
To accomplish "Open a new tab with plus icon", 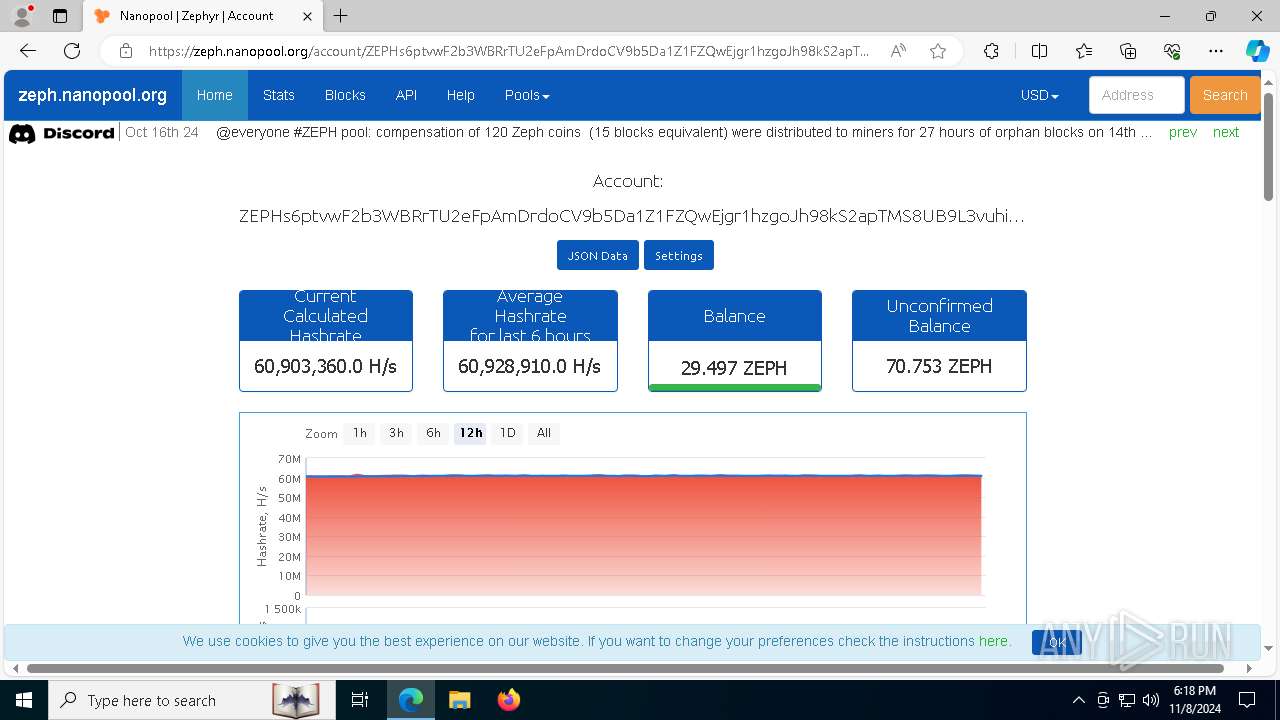I will 341,16.
